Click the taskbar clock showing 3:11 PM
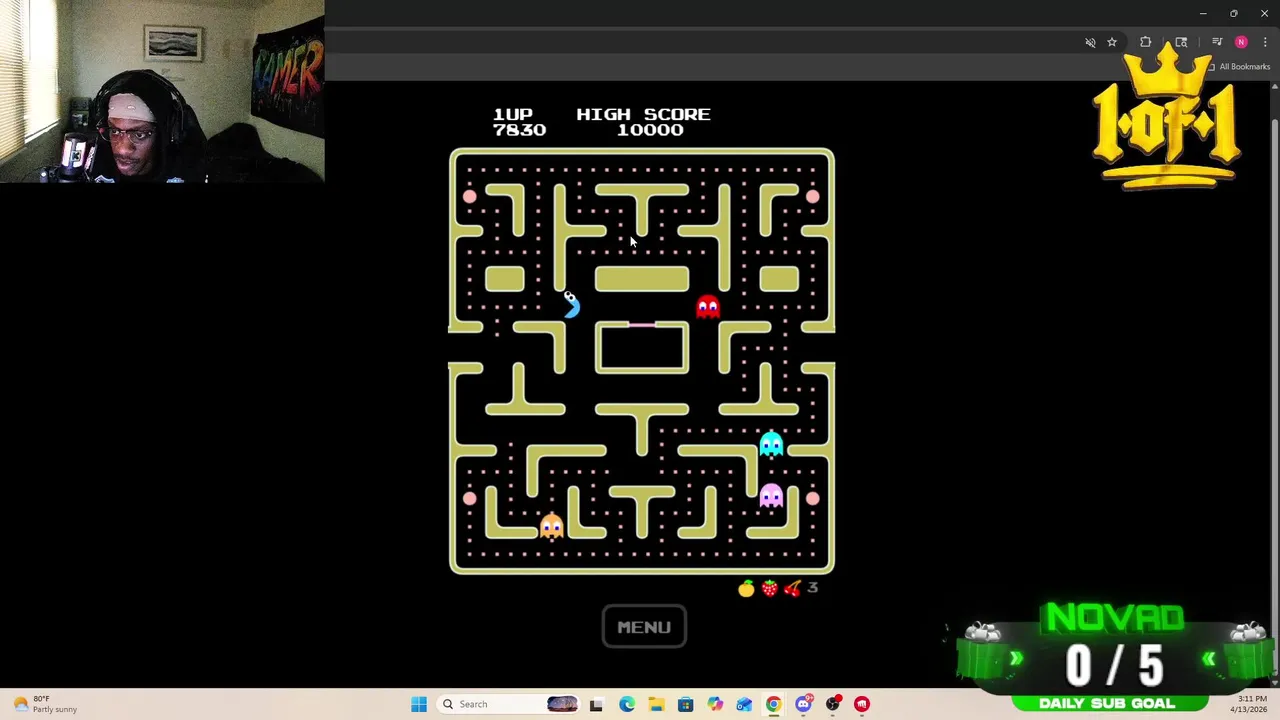 pos(1251,704)
